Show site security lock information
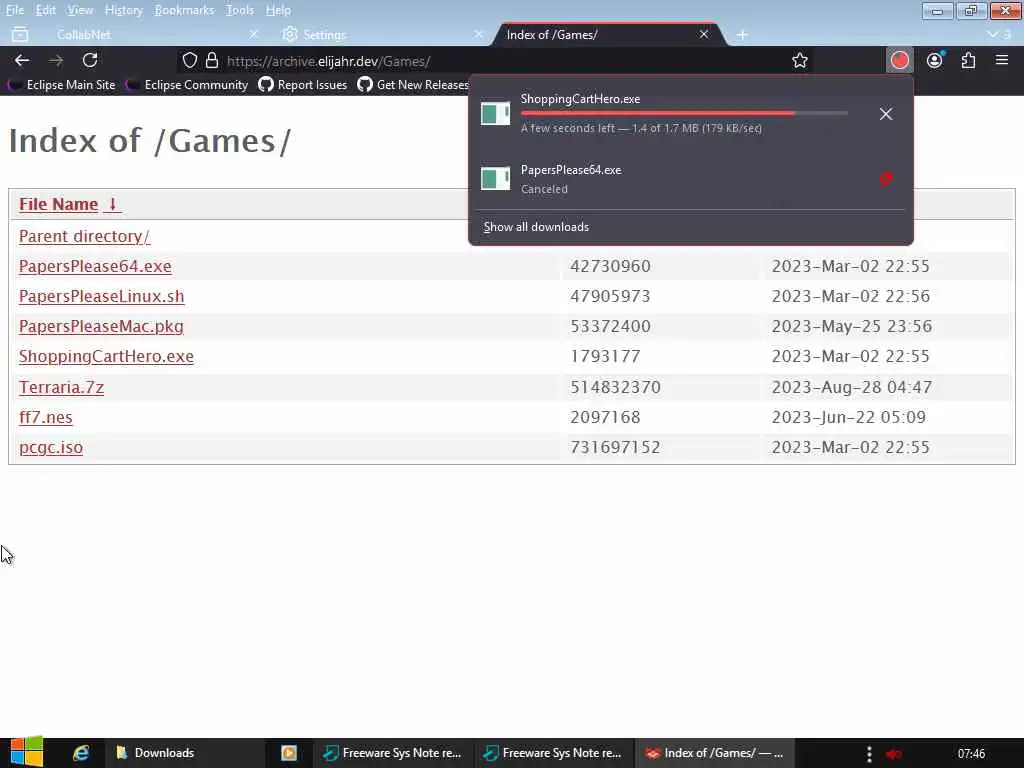 tap(212, 61)
